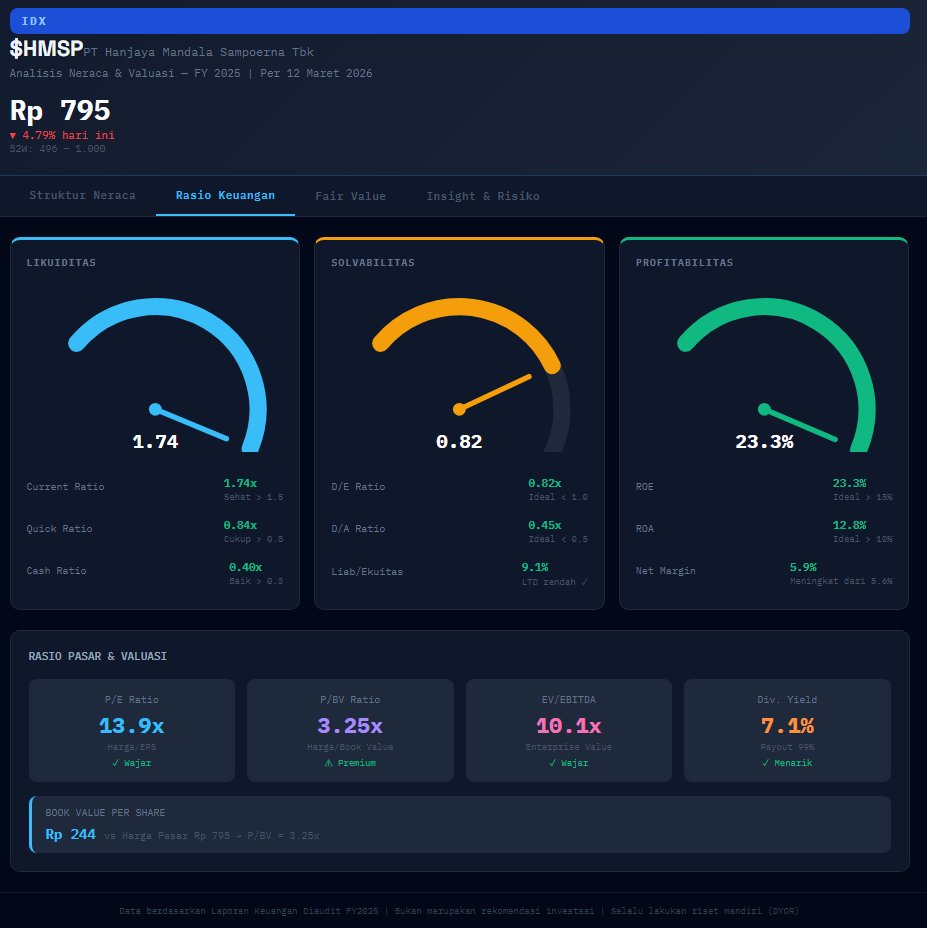Click the Likuiditas card heading
This screenshot has width=927, height=928.
(x=61, y=262)
